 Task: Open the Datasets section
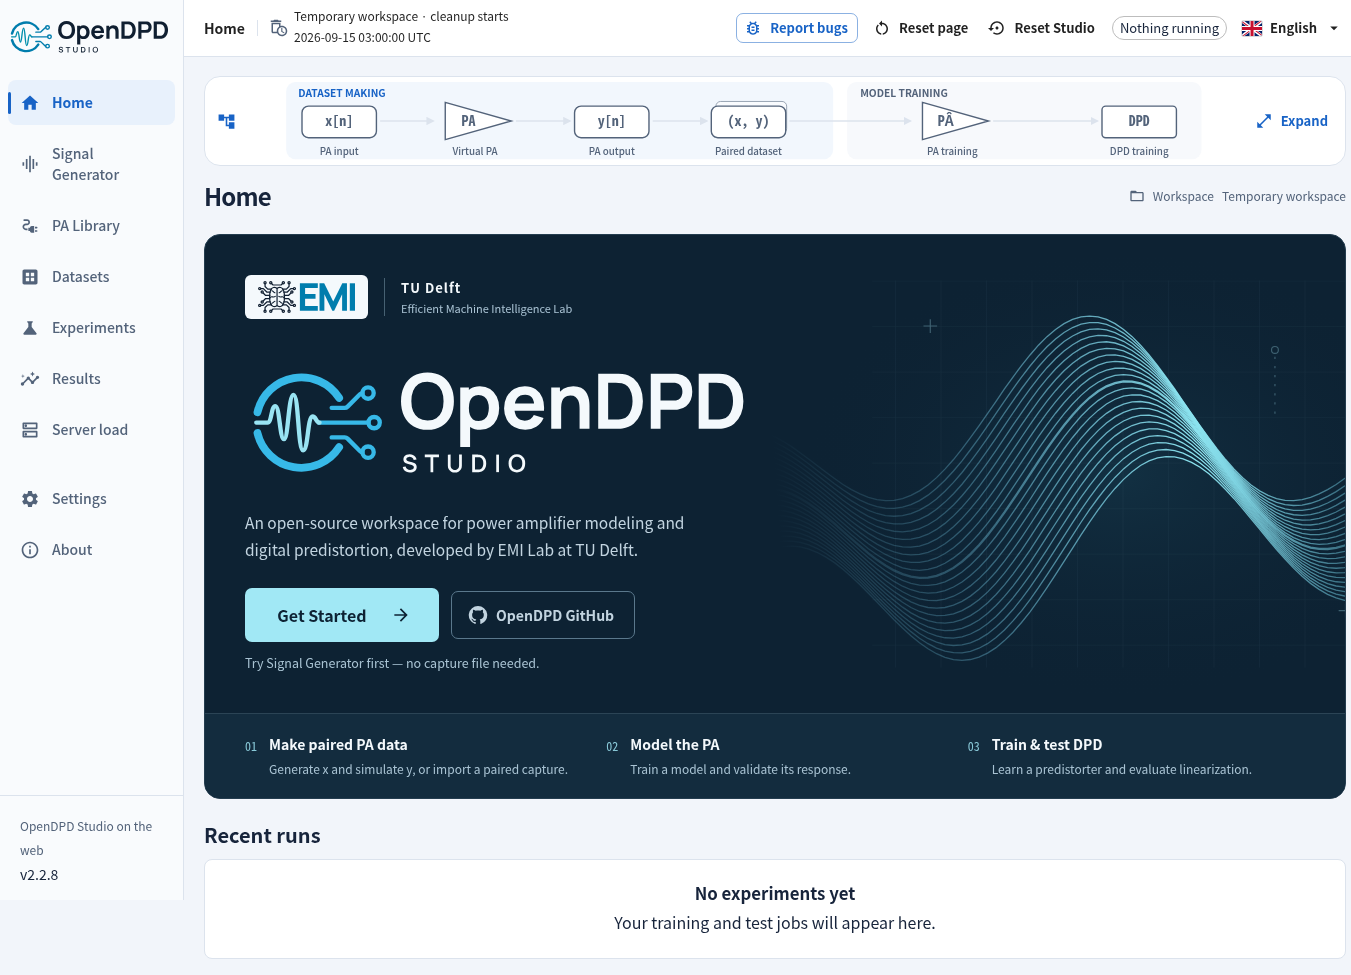pyautogui.click(x=91, y=277)
